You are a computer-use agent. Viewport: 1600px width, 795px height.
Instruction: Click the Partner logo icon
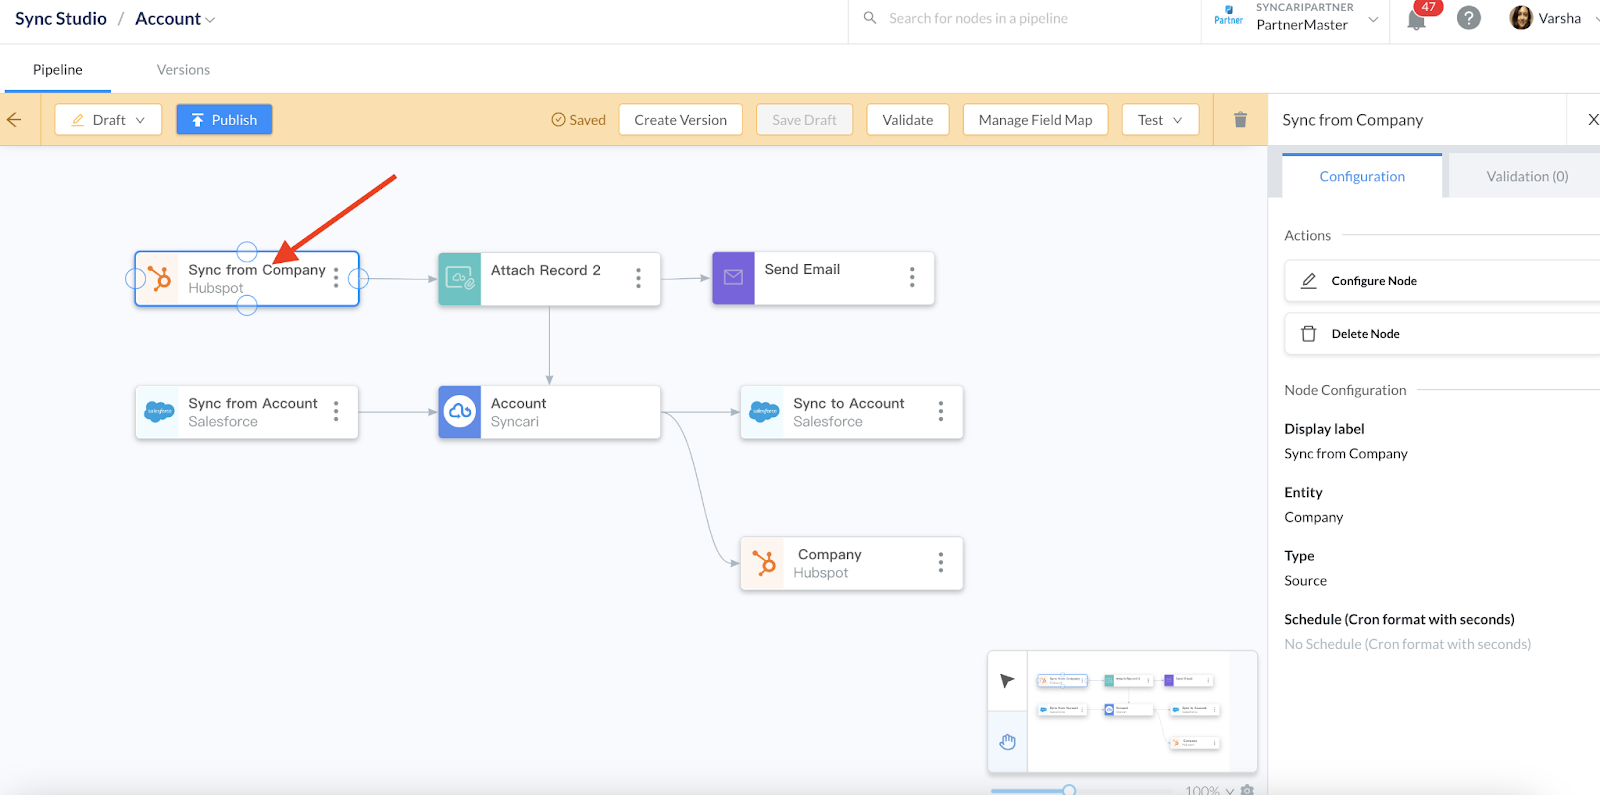[1228, 15]
